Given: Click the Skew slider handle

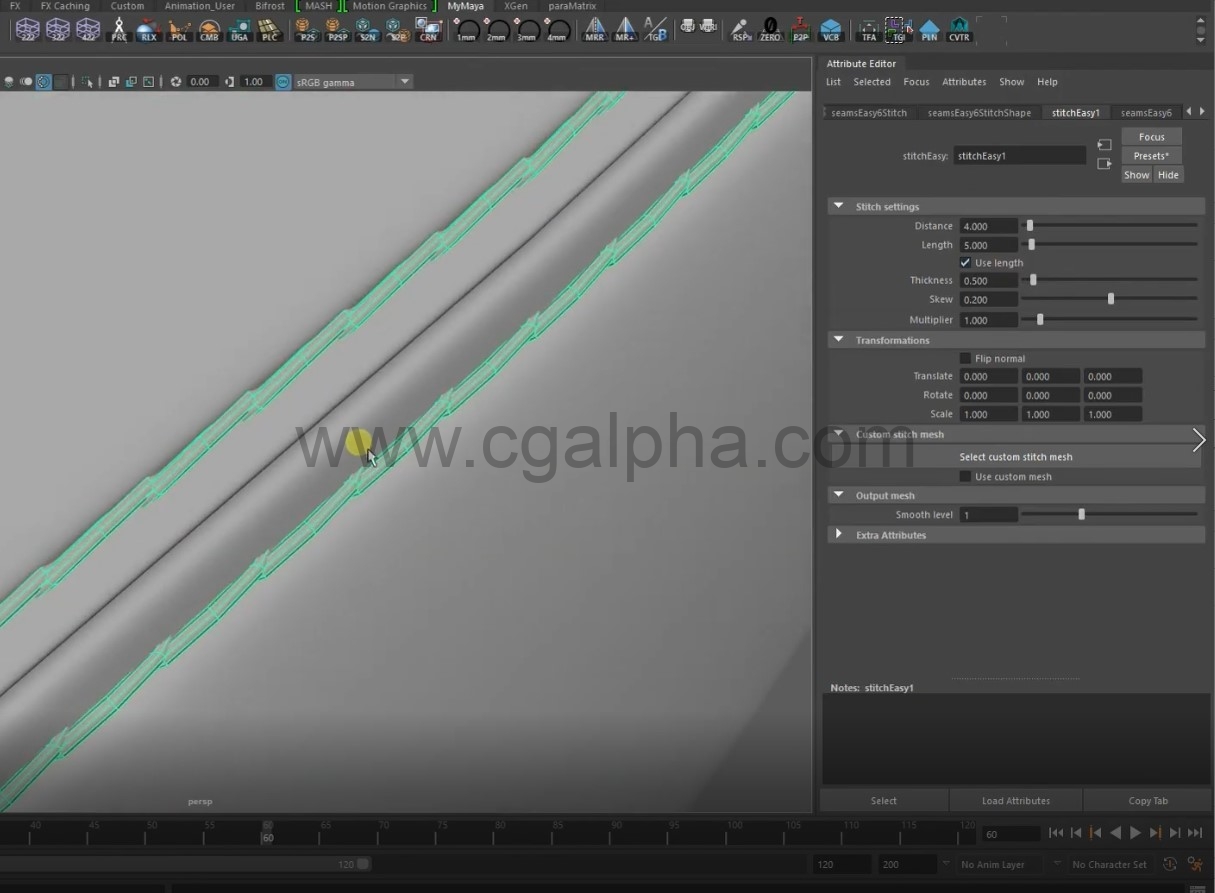Looking at the screenshot, I should pos(1110,299).
